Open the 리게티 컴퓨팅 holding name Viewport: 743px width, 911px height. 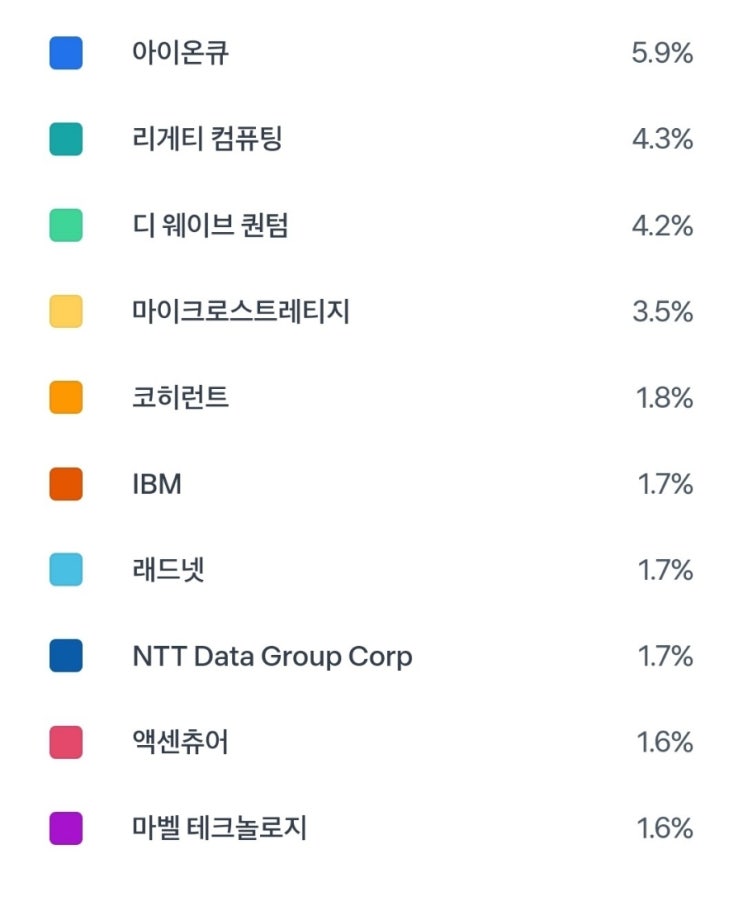tap(207, 139)
